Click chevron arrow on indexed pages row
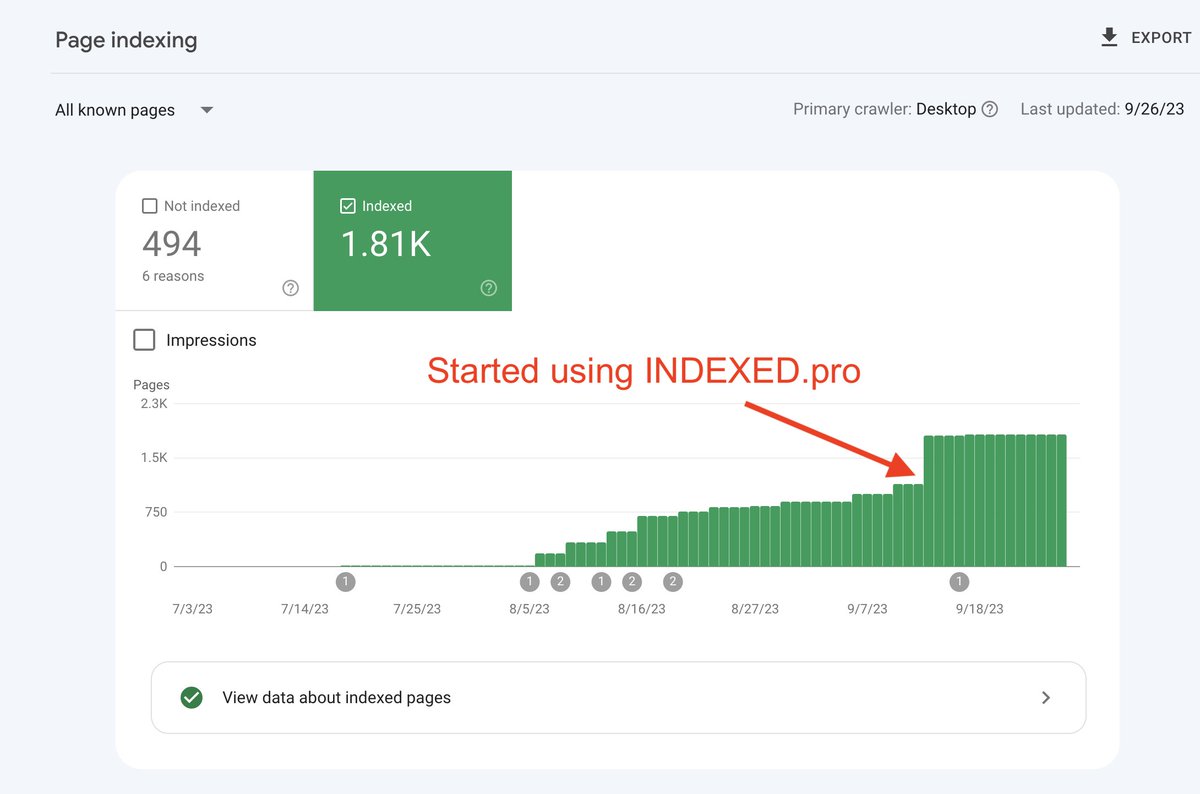The height and width of the screenshot is (794, 1200). pyautogui.click(x=1046, y=698)
